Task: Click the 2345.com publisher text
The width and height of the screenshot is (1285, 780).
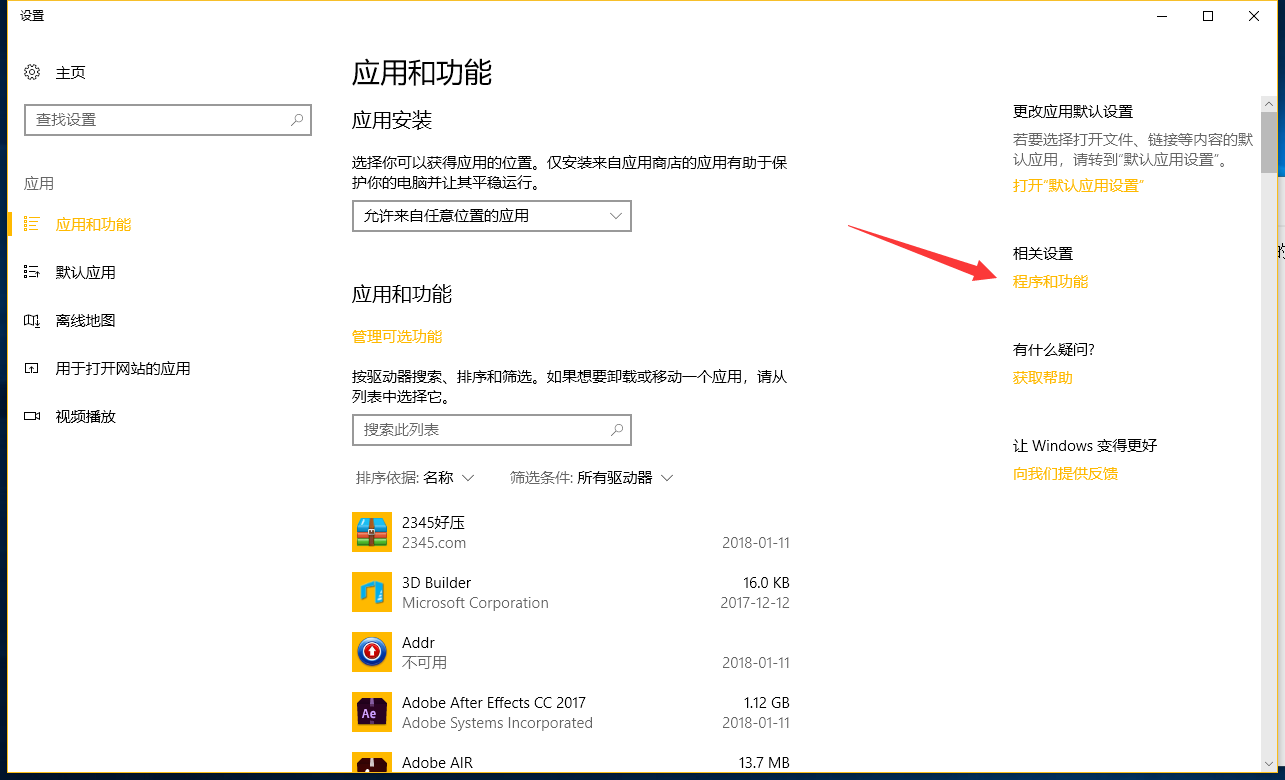Action: pos(434,543)
